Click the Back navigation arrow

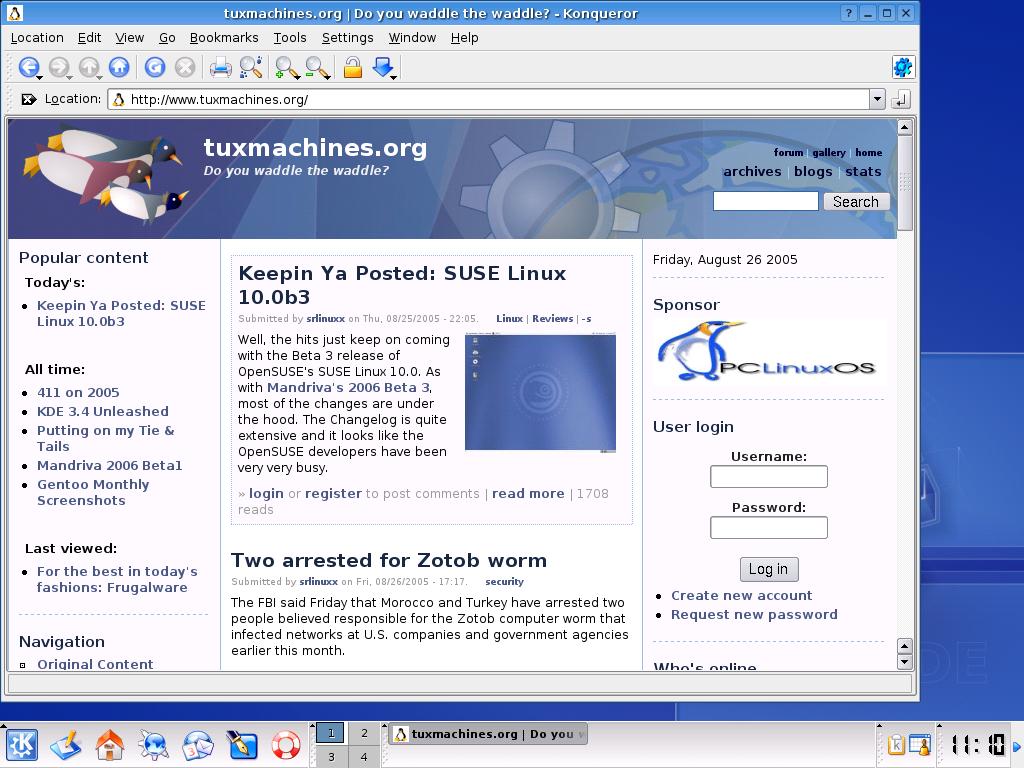(27, 67)
